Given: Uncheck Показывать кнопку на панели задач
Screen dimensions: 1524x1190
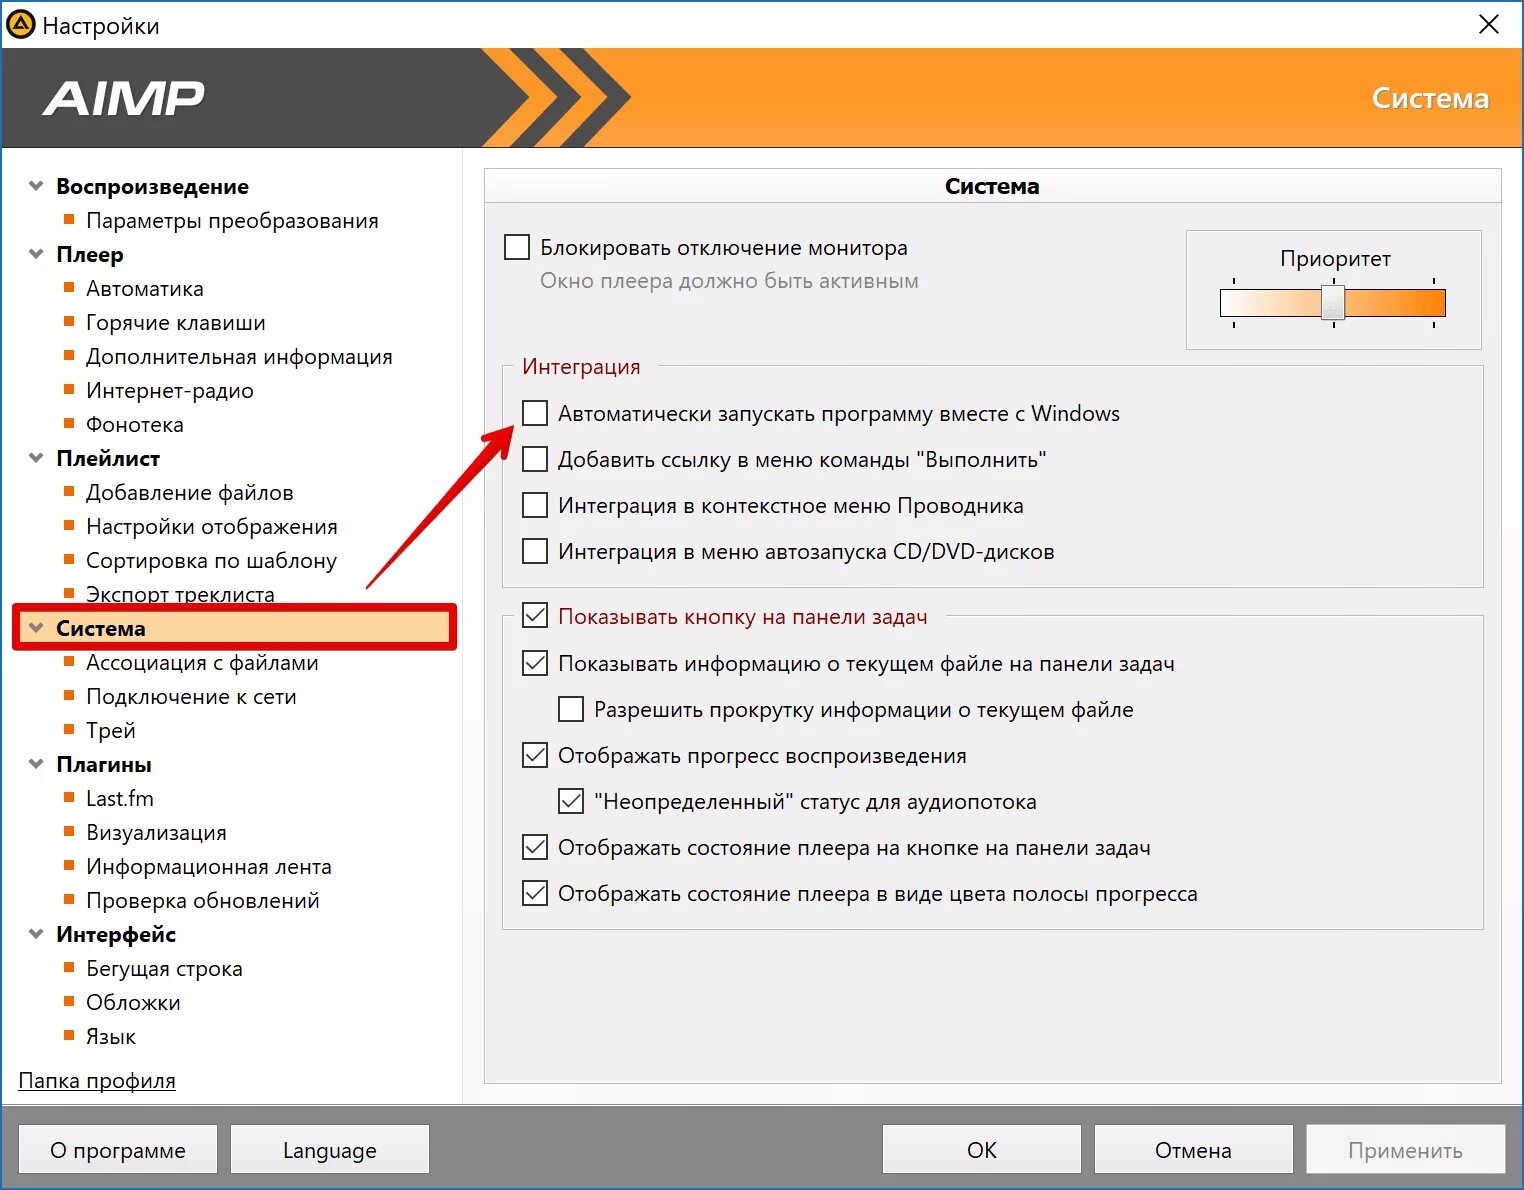Looking at the screenshot, I should click(x=535, y=616).
